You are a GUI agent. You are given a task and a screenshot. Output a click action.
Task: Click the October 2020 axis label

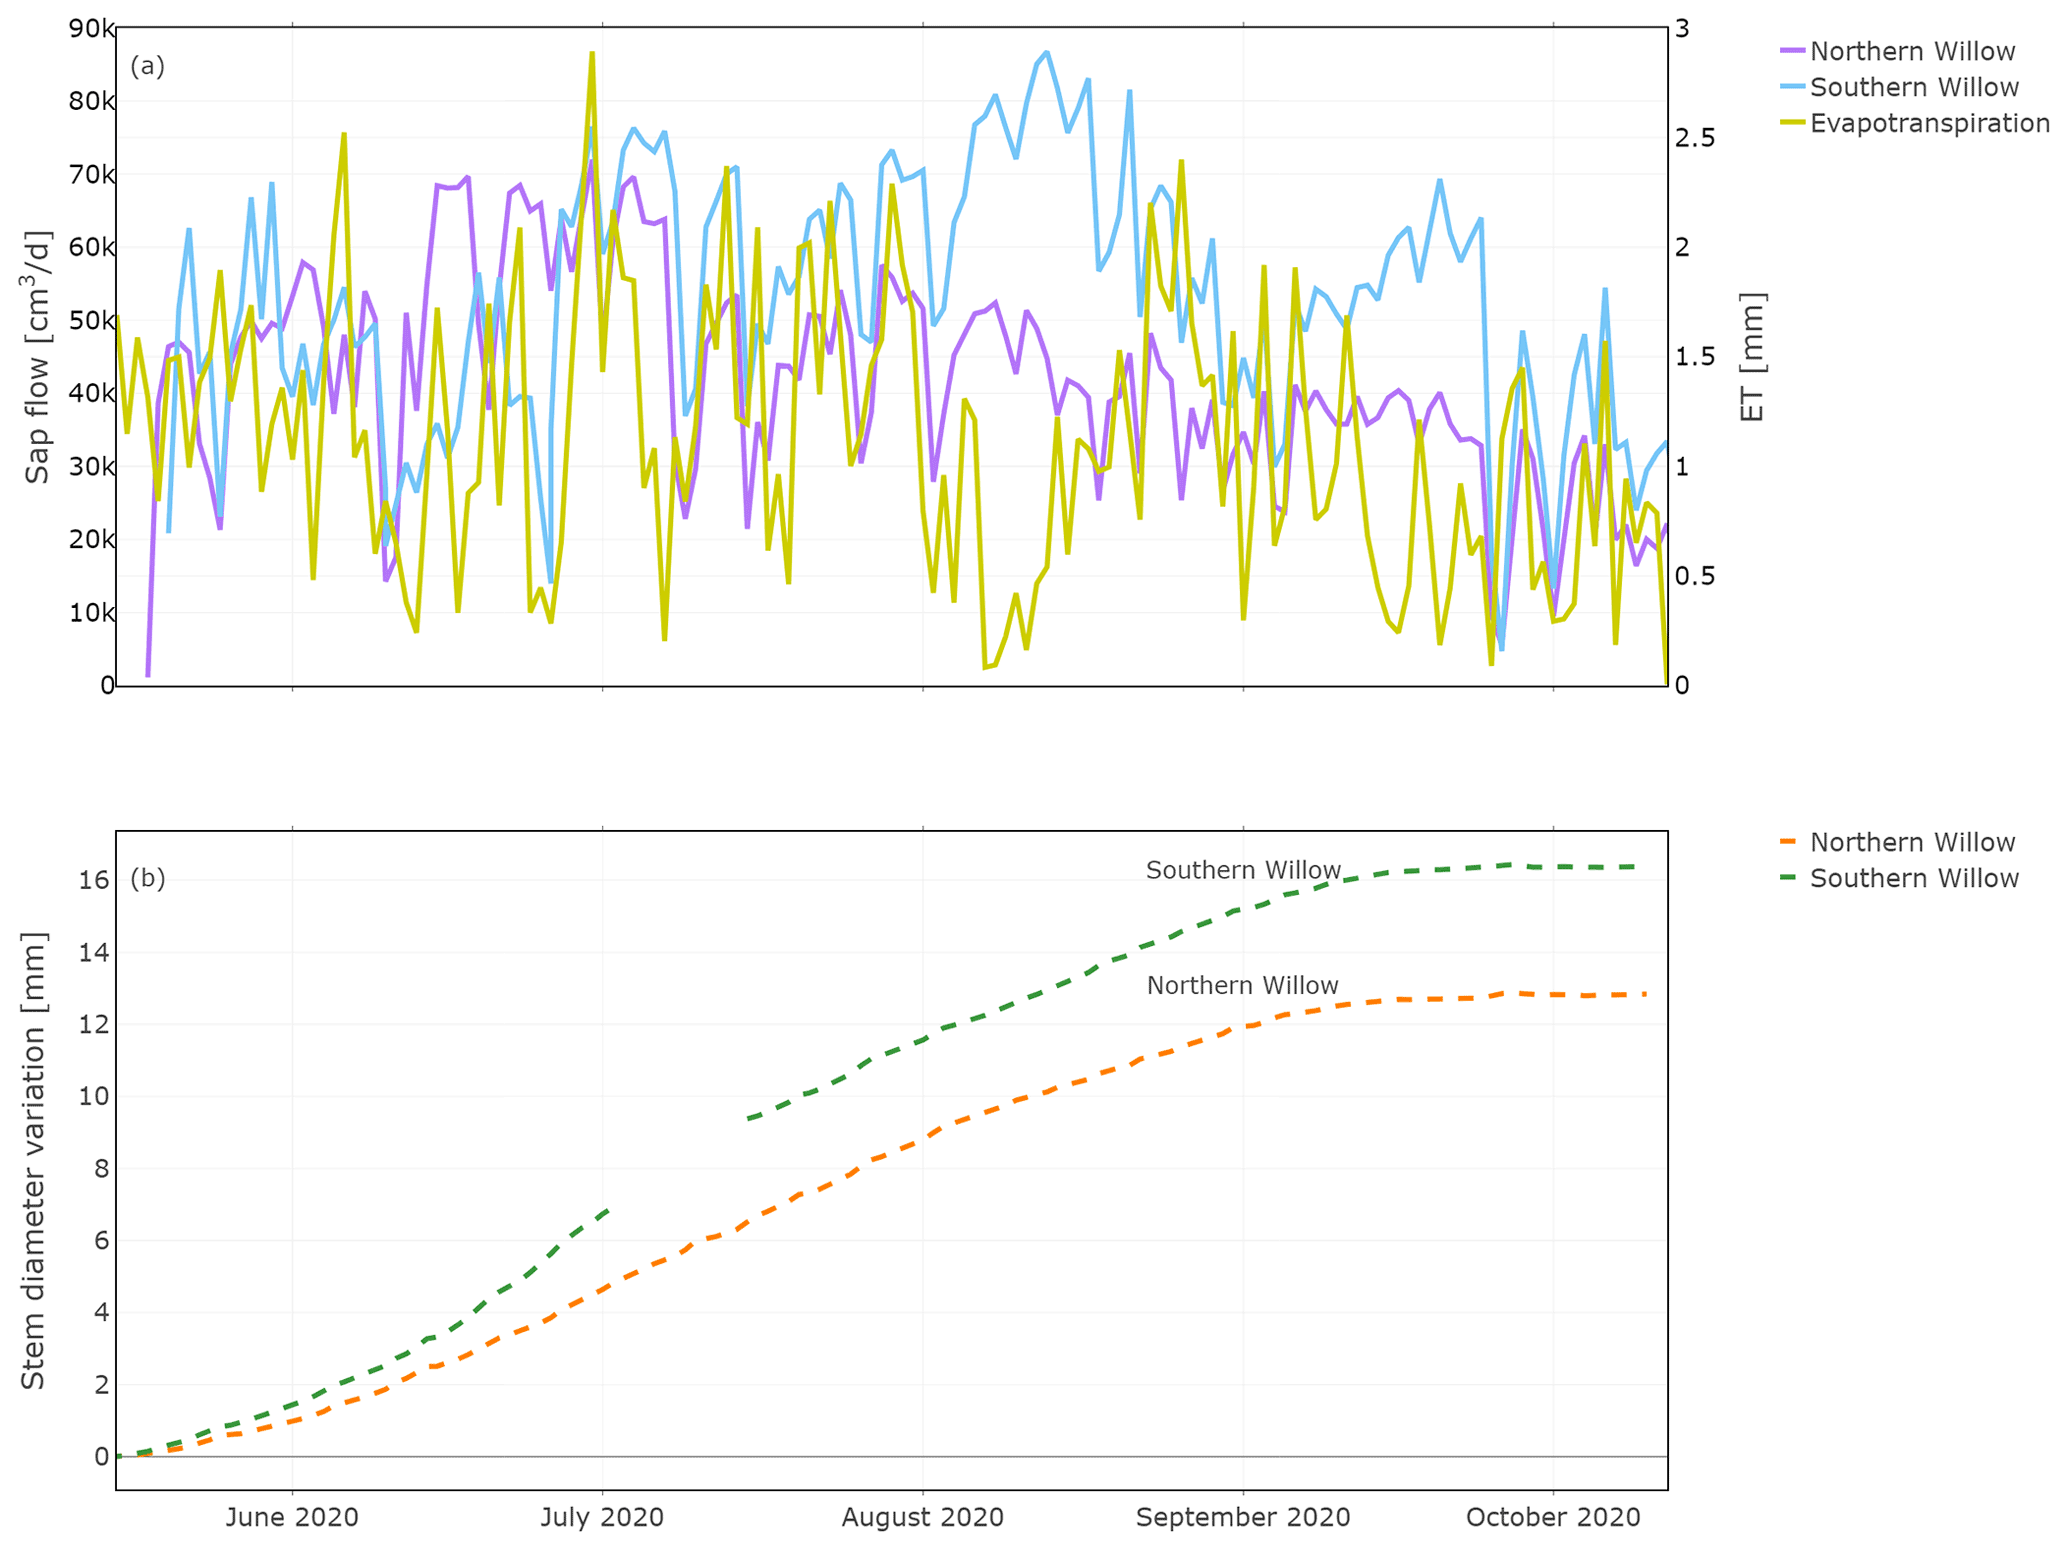pos(1552,1517)
